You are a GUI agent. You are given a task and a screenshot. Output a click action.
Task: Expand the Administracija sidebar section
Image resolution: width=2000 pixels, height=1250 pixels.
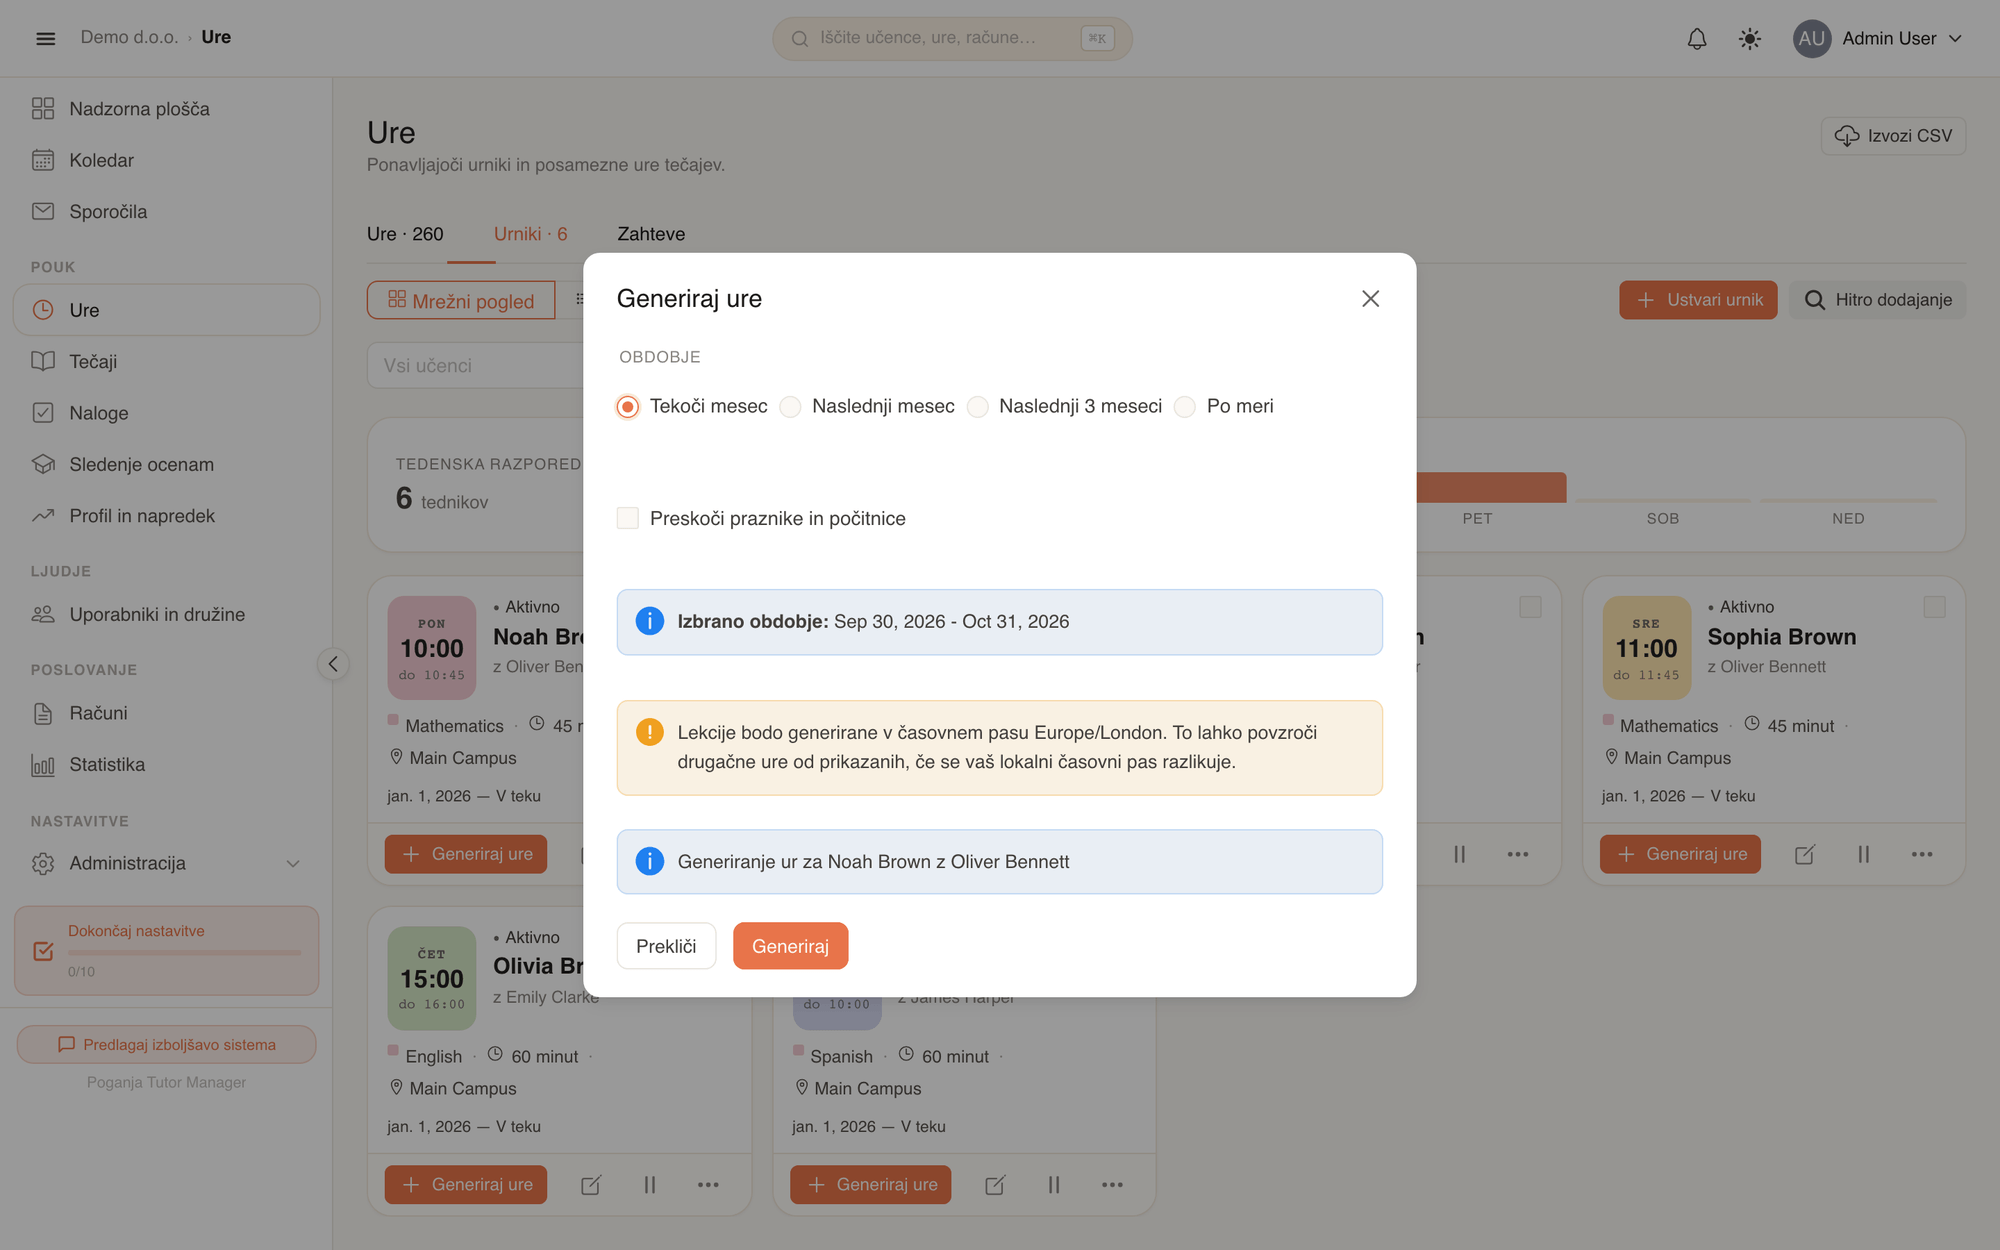[x=166, y=863]
